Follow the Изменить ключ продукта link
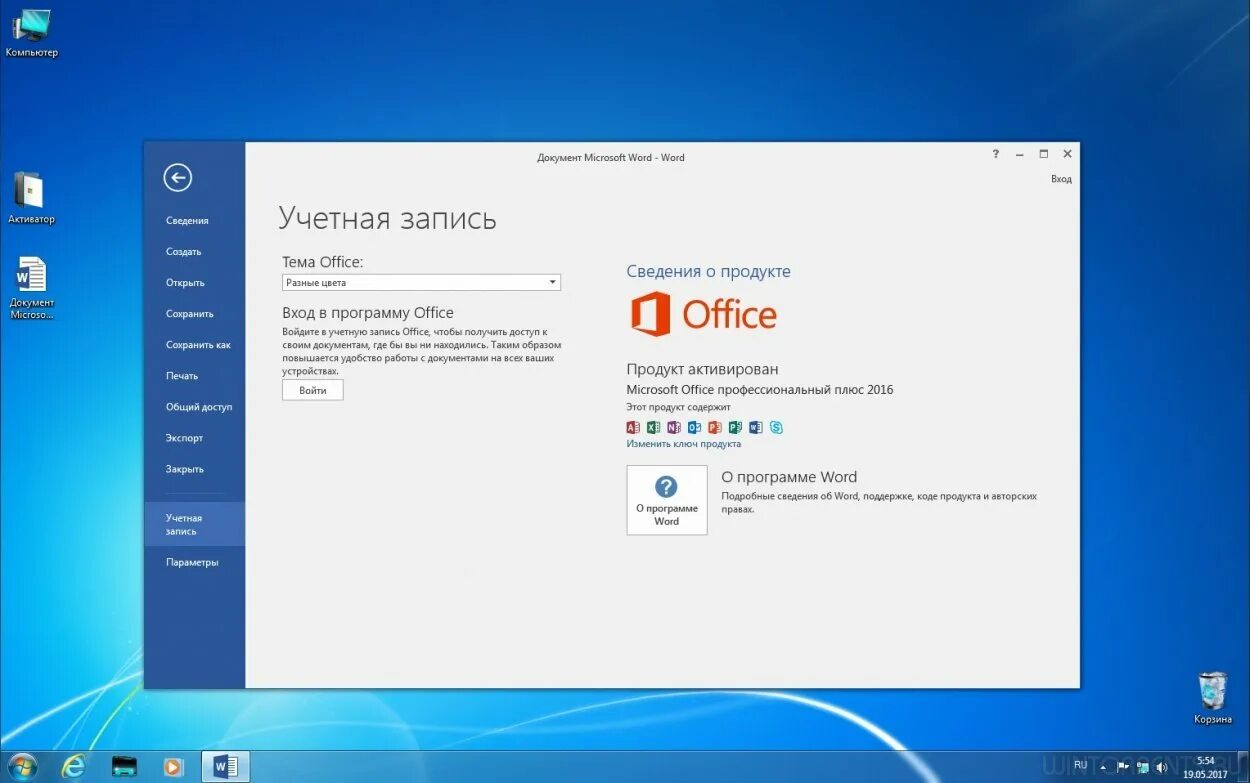This screenshot has width=1250, height=783. tap(684, 444)
